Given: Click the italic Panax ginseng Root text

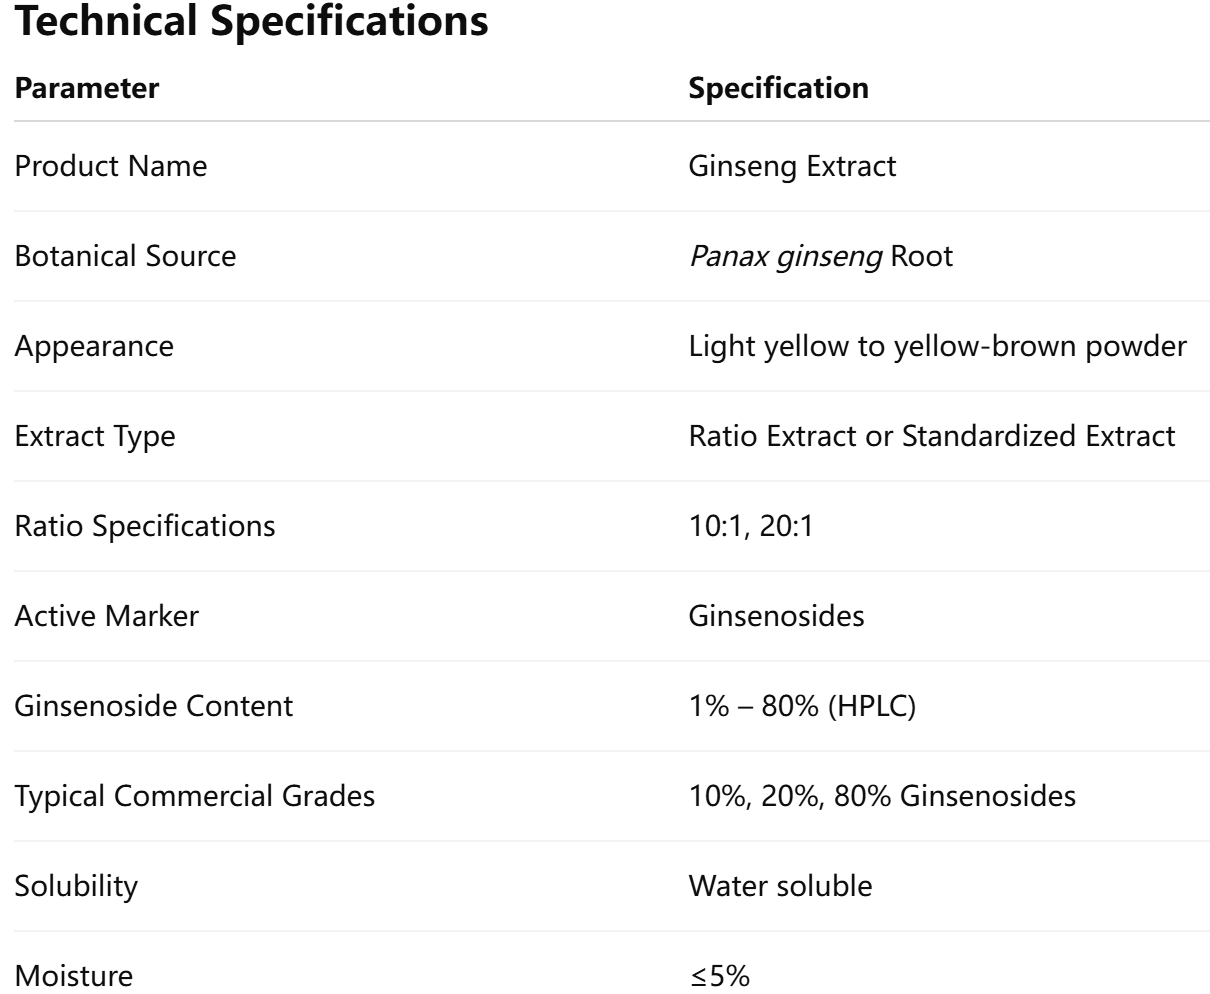Looking at the screenshot, I should coord(820,256).
